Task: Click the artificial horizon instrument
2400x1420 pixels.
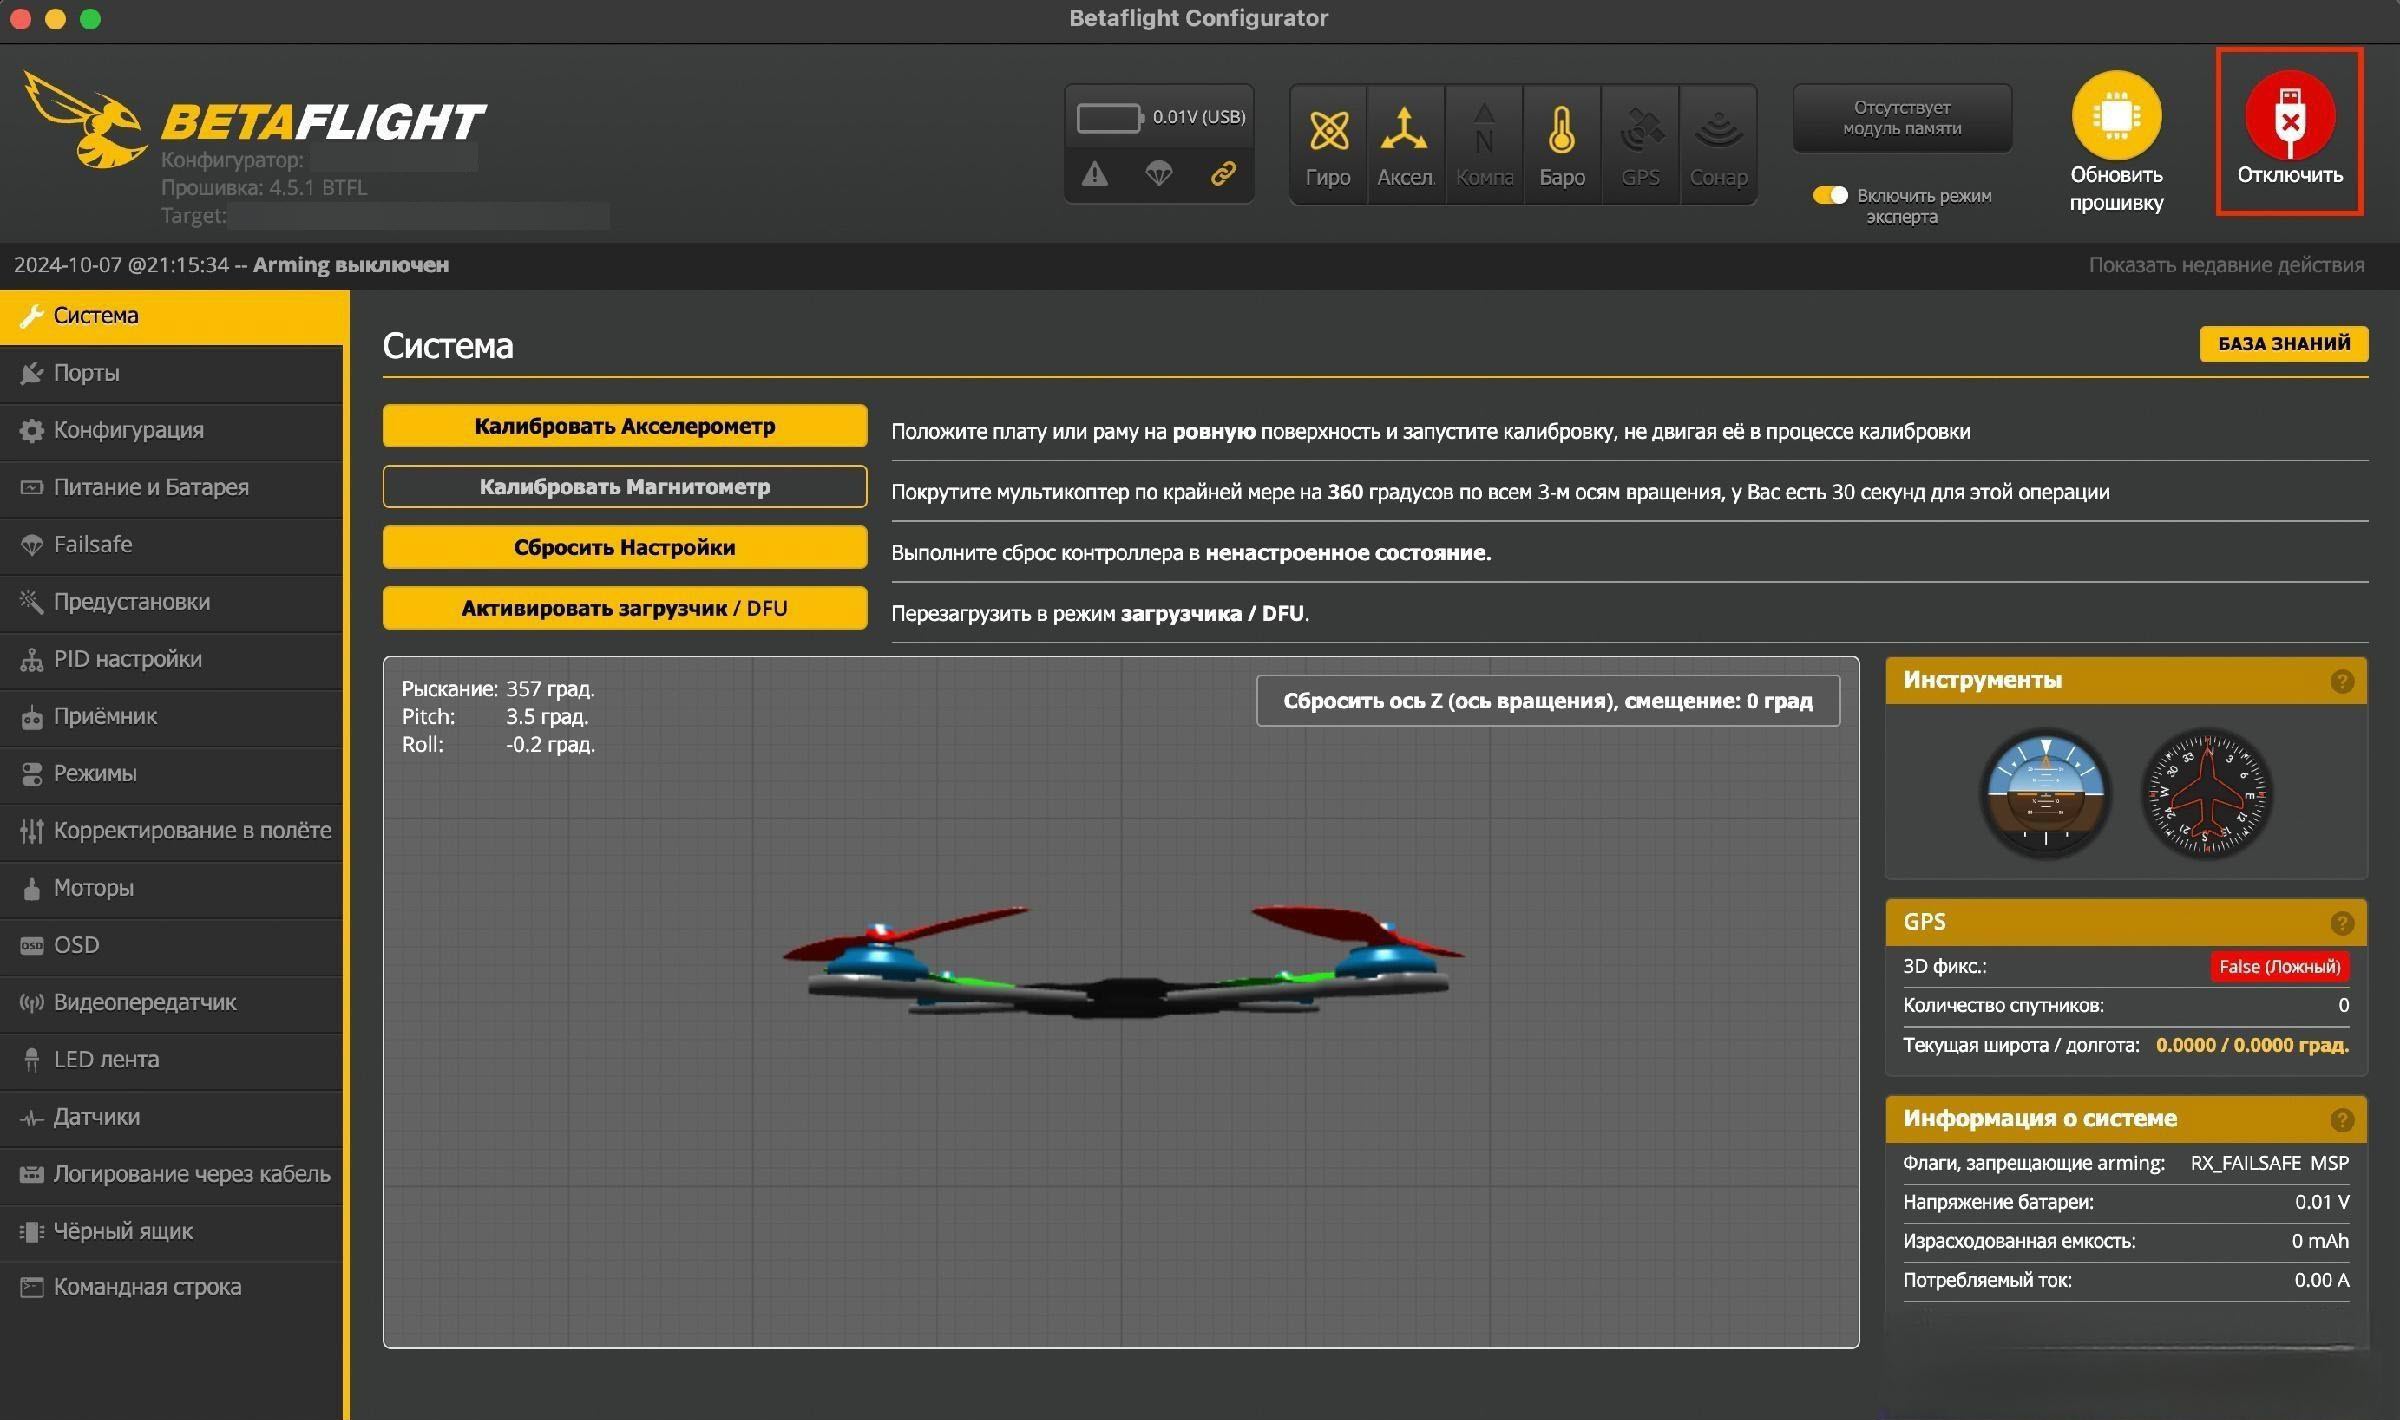Action: click(2045, 793)
